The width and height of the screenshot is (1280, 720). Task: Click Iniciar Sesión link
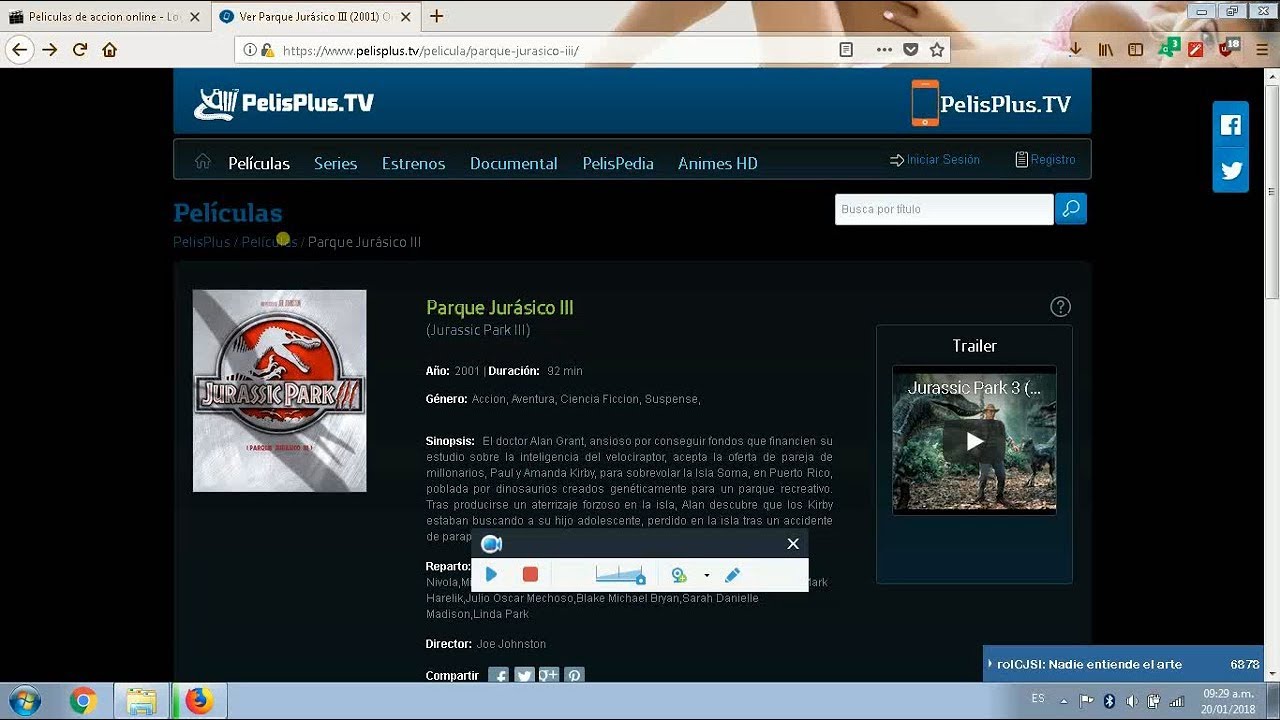pyautogui.click(x=935, y=160)
